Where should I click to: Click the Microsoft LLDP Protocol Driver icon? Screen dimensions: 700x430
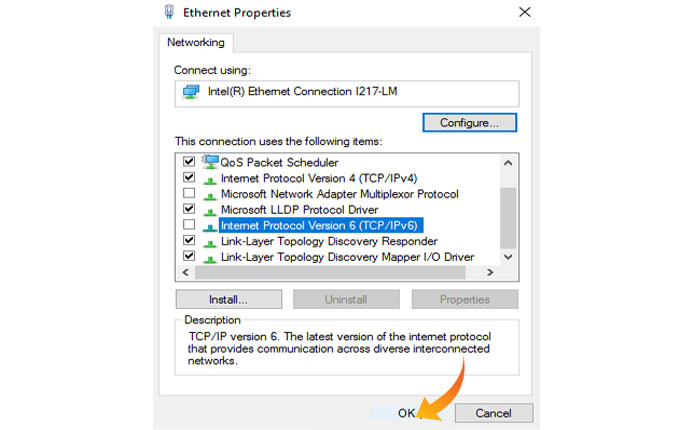tap(210, 210)
